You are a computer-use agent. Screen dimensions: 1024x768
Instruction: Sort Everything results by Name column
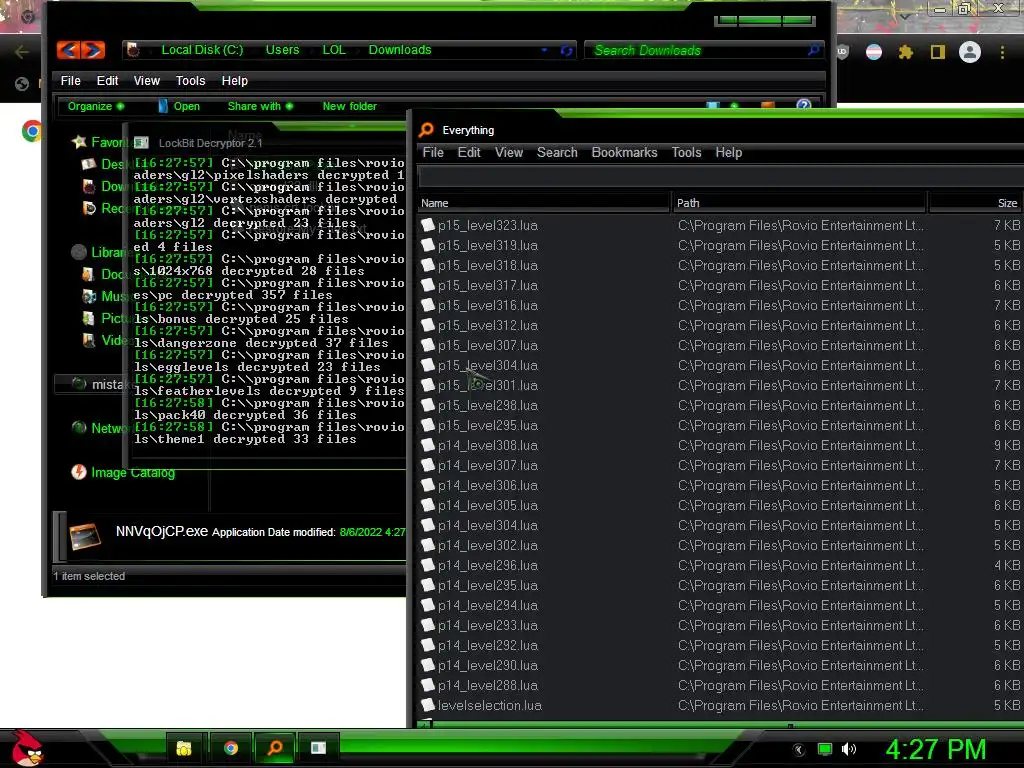(543, 203)
